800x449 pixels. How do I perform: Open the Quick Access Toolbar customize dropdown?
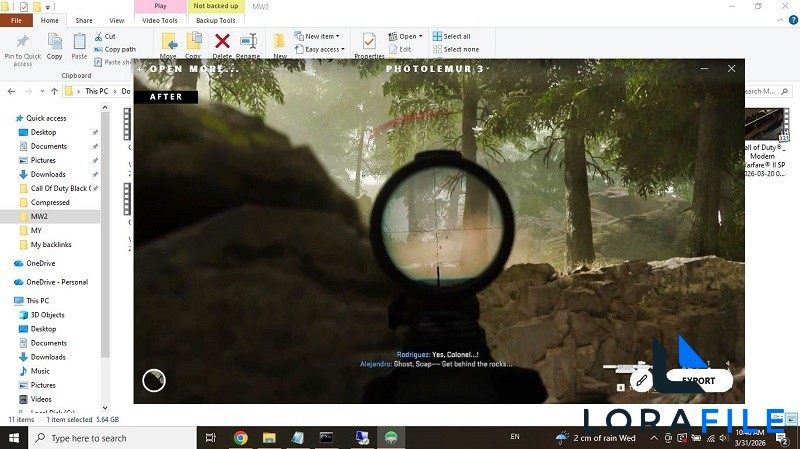pyautogui.click(x=48, y=7)
